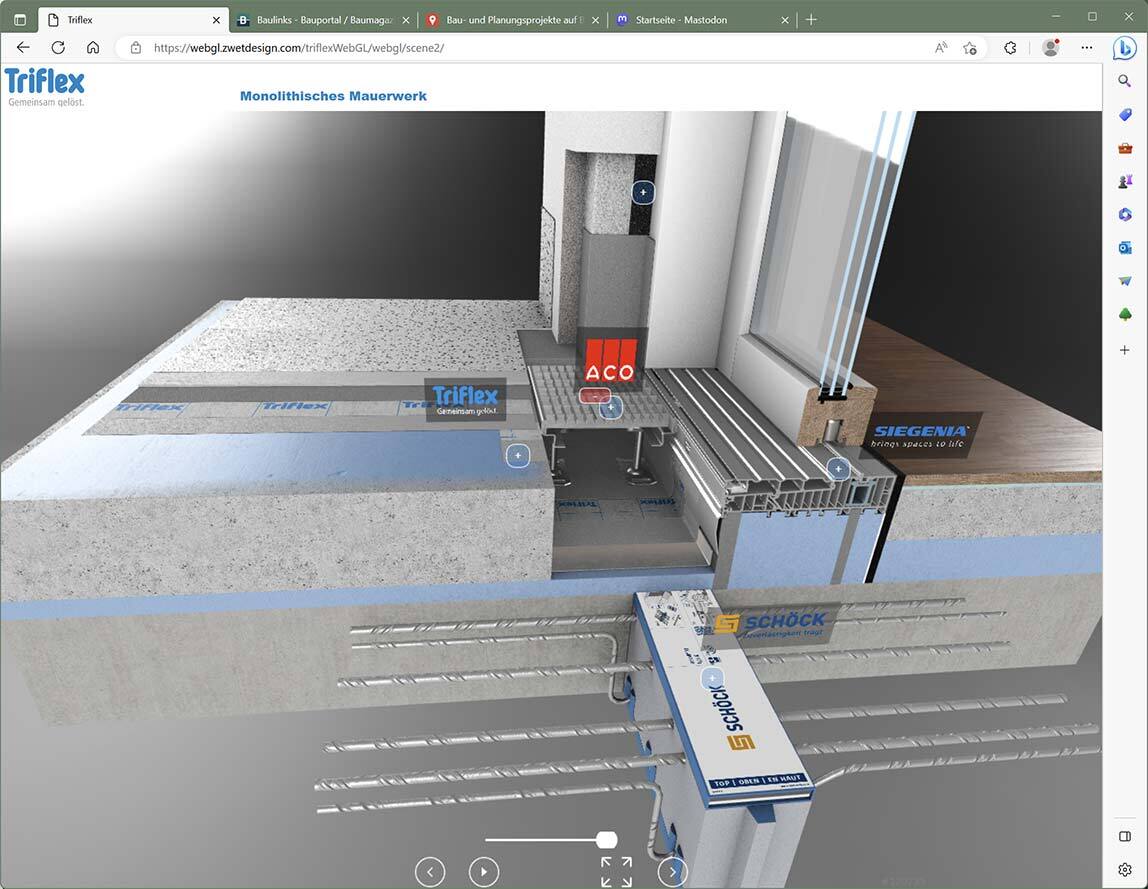
Task: Open hotspot plus on Schöck element
Action: point(712,679)
